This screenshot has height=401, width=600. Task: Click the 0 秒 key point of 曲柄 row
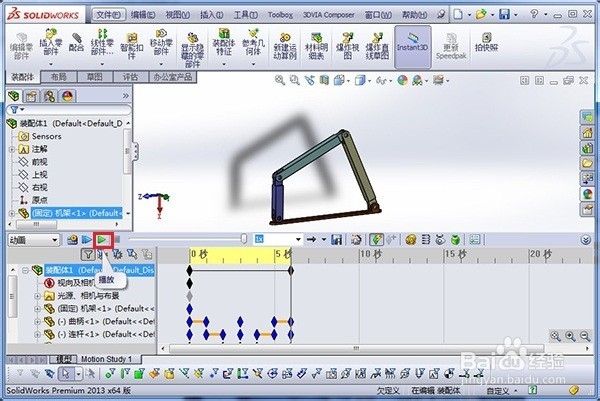click(x=189, y=321)
